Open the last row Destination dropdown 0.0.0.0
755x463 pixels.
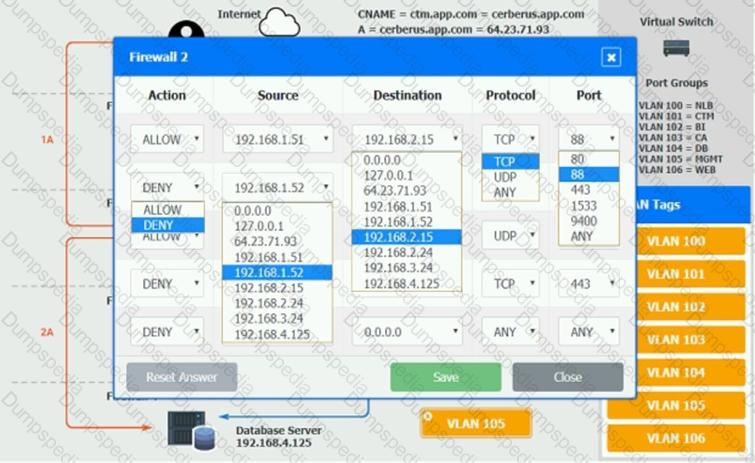click(406, 332)
